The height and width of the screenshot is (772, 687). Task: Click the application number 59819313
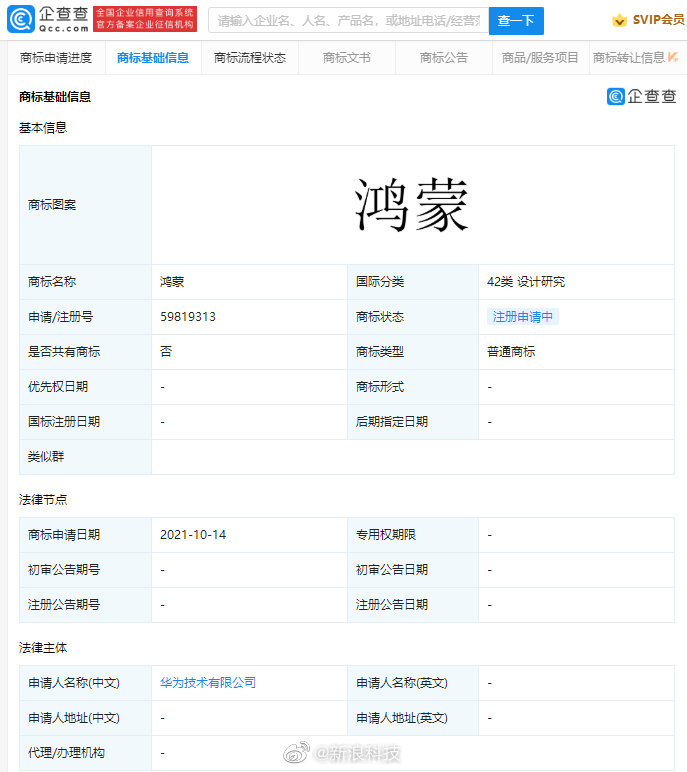pos(188,317)
